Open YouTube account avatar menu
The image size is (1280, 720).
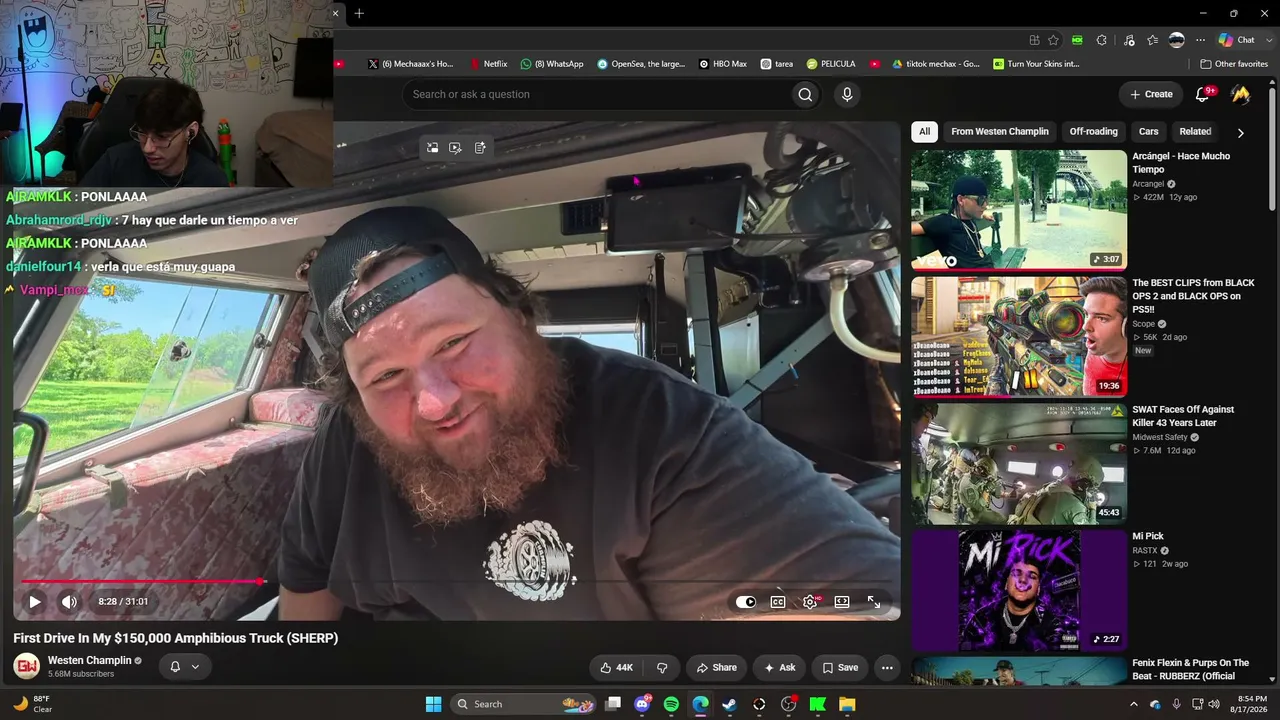tap(1241, 94)
